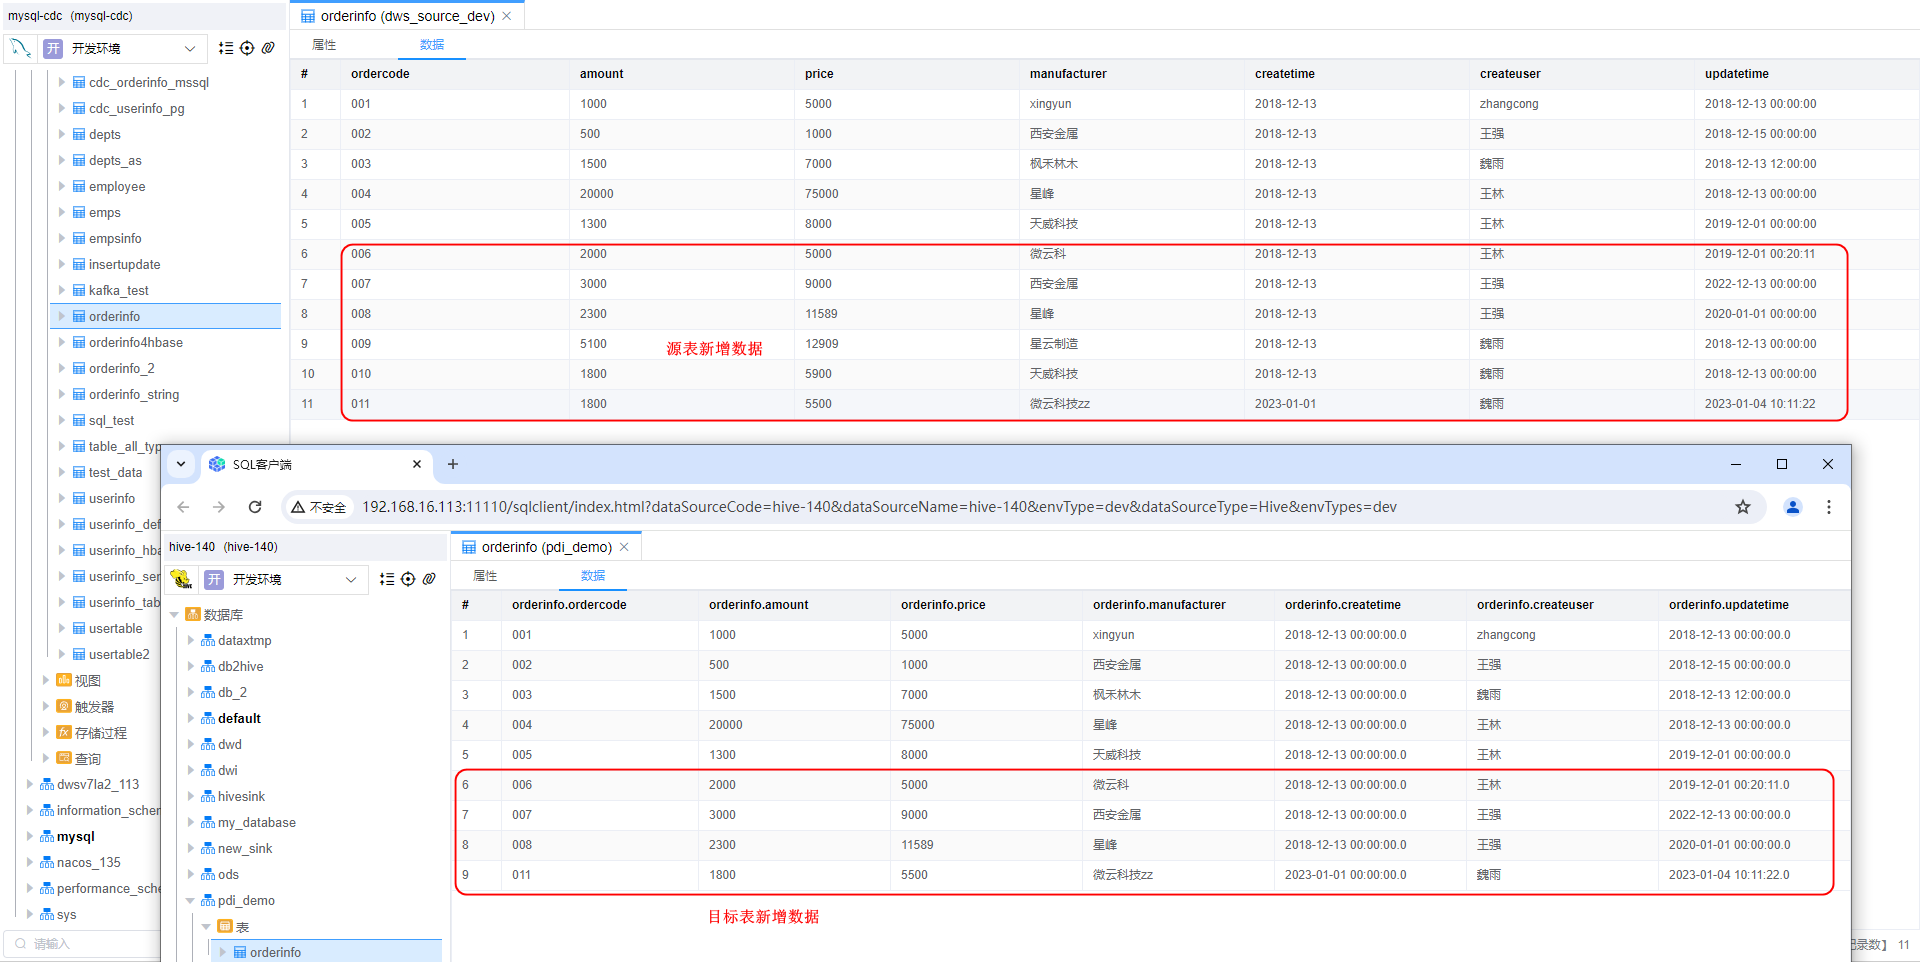The height and width of the screenshot is (962, 1920).
Task: Open Chrome's three-dot menu
Action: tap(1829, 507)
